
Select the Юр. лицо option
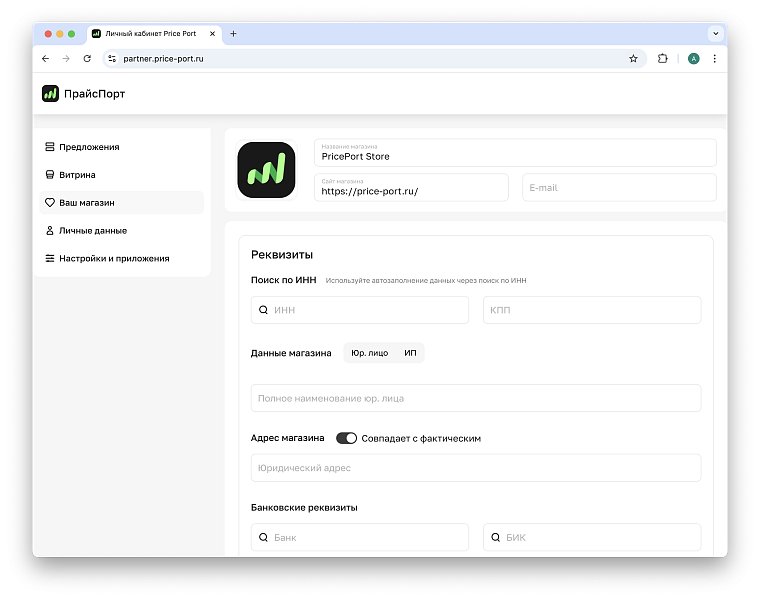pyautogui.click(x=371, y=353)
